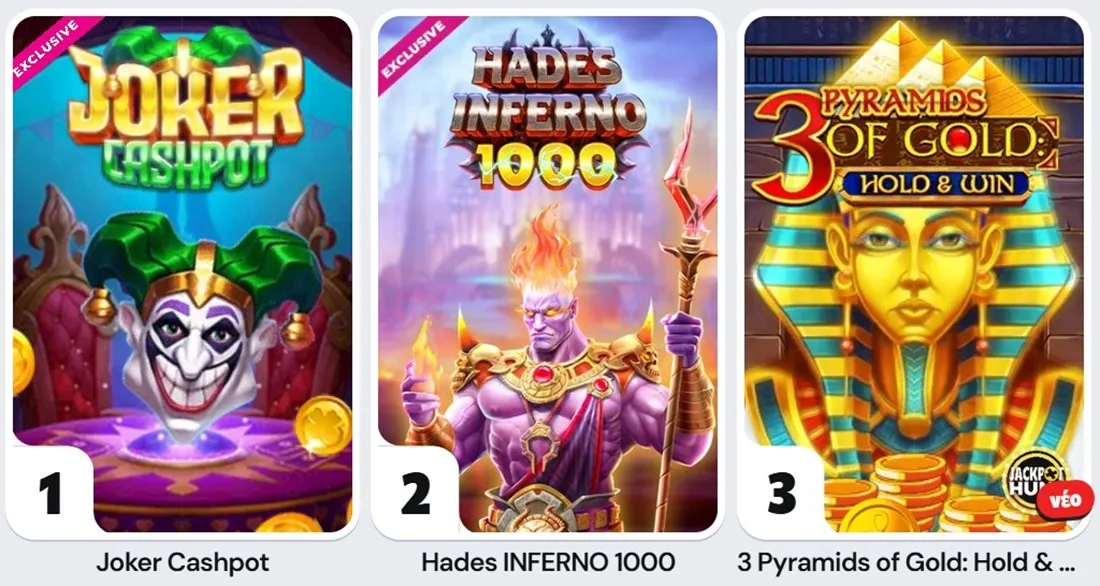Image resolution: width=1100 pixels, height=586 pixels.
Task: Click the Hold & Win blue banner
Action: pyautogui.click(x=937, y=185)
